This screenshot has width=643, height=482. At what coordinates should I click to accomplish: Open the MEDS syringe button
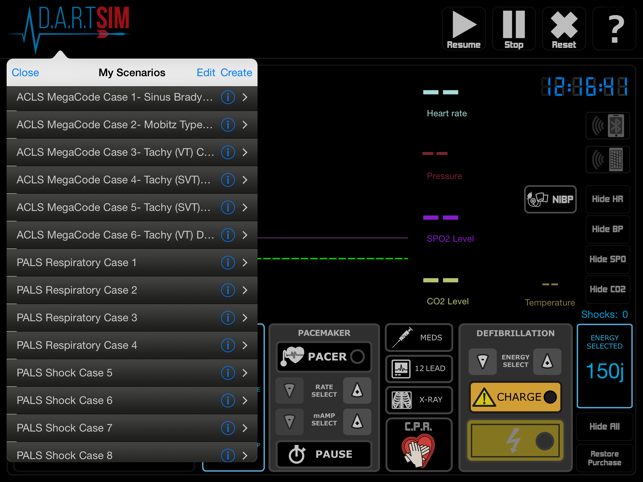pos(419,338)
